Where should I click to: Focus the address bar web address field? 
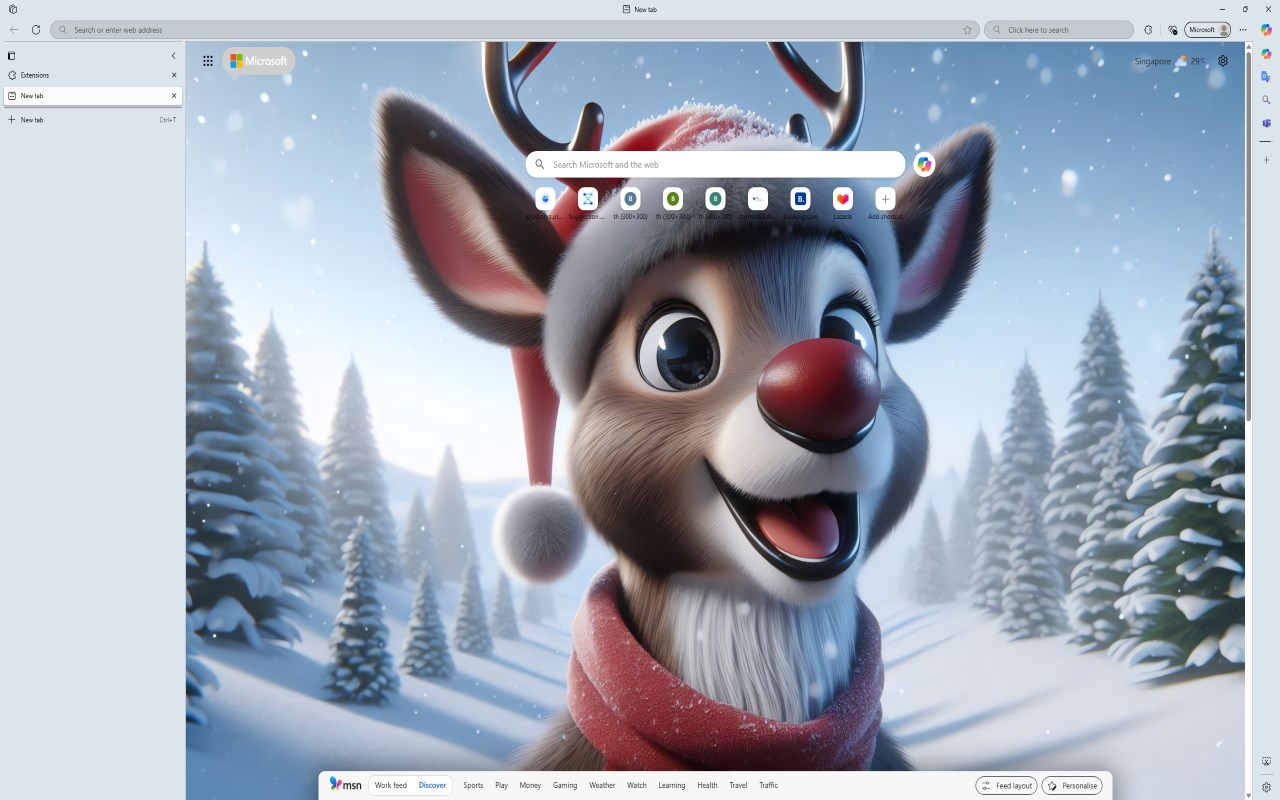coord(515,30)
